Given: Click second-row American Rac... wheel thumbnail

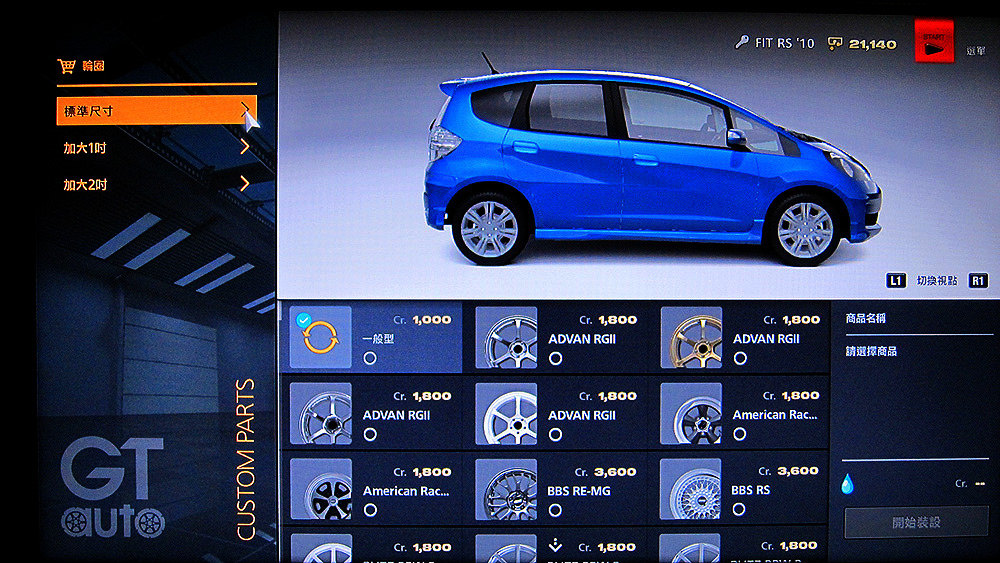Looking at the screenshot, I should (691, 413).
